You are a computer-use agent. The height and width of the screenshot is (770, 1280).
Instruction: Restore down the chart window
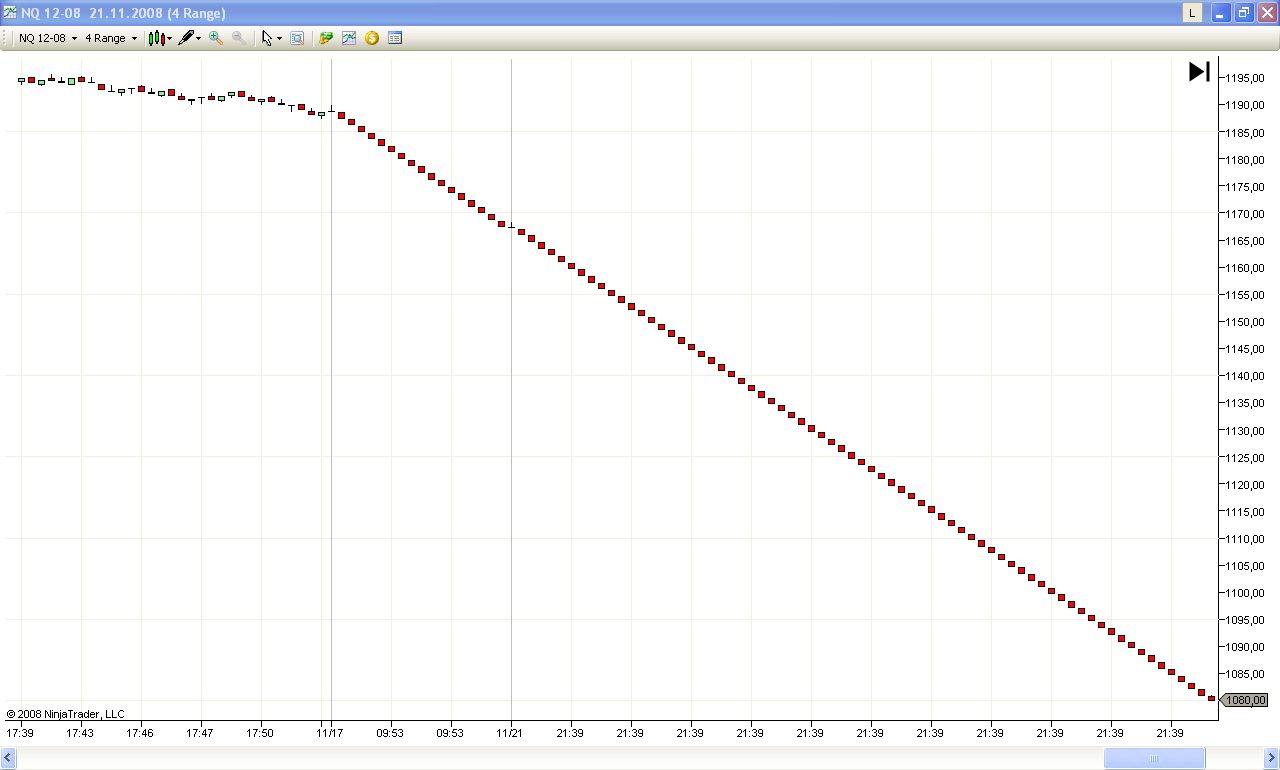pyautogui.click(x=1244, y=13)
